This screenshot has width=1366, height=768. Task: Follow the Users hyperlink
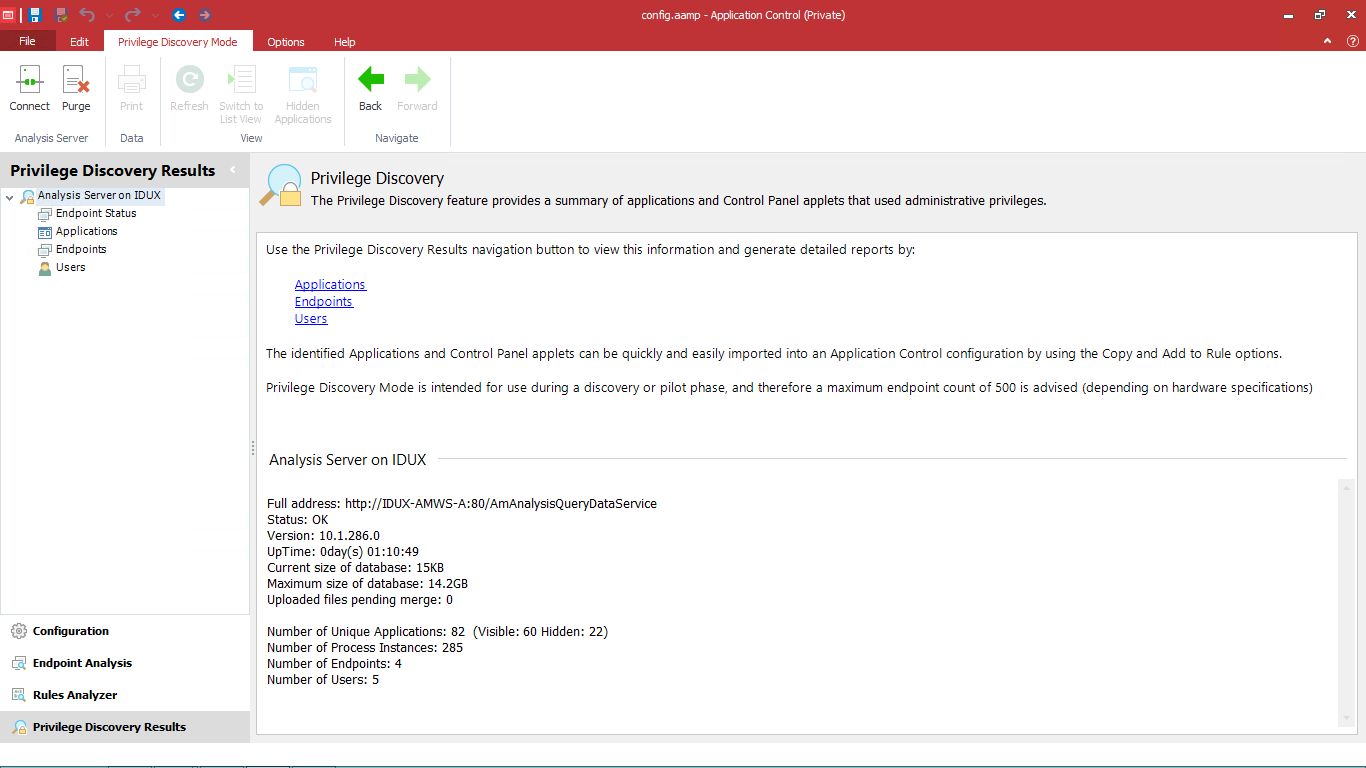pyautogui.click(x=311, y=319)
